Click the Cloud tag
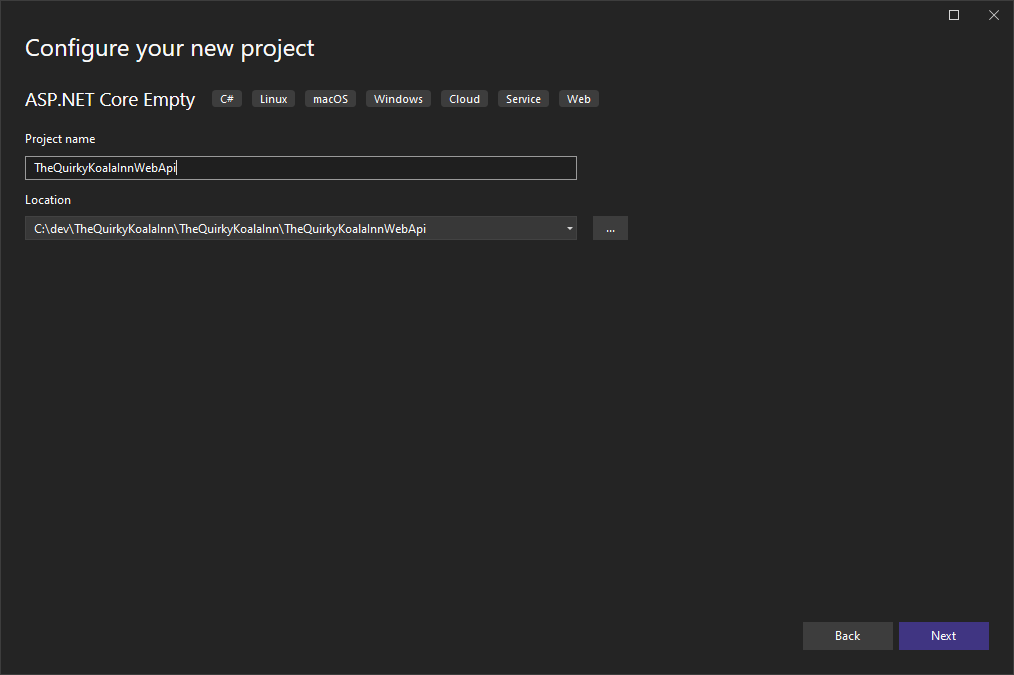The image size is (1014, 675). tap(464, 99)
